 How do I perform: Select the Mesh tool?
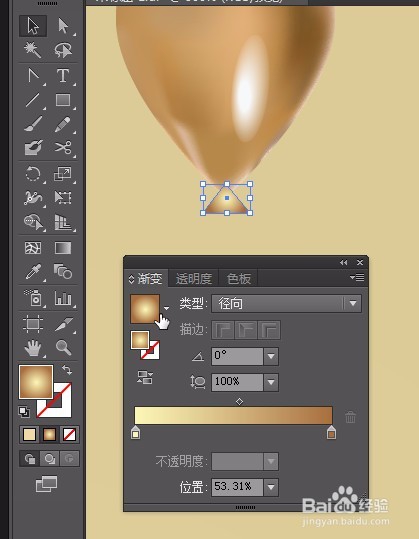pyautogui.click(x=33, y=248)
